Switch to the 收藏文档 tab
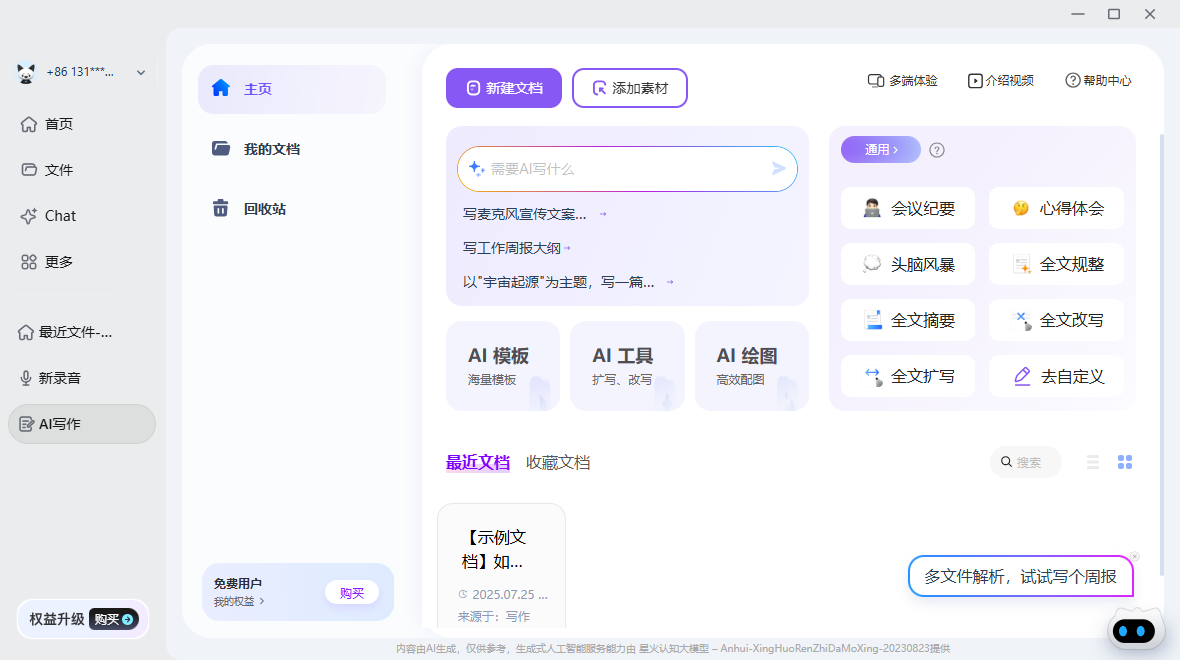The height and width of the screenshot is (660, 1180). click(558, 463)
